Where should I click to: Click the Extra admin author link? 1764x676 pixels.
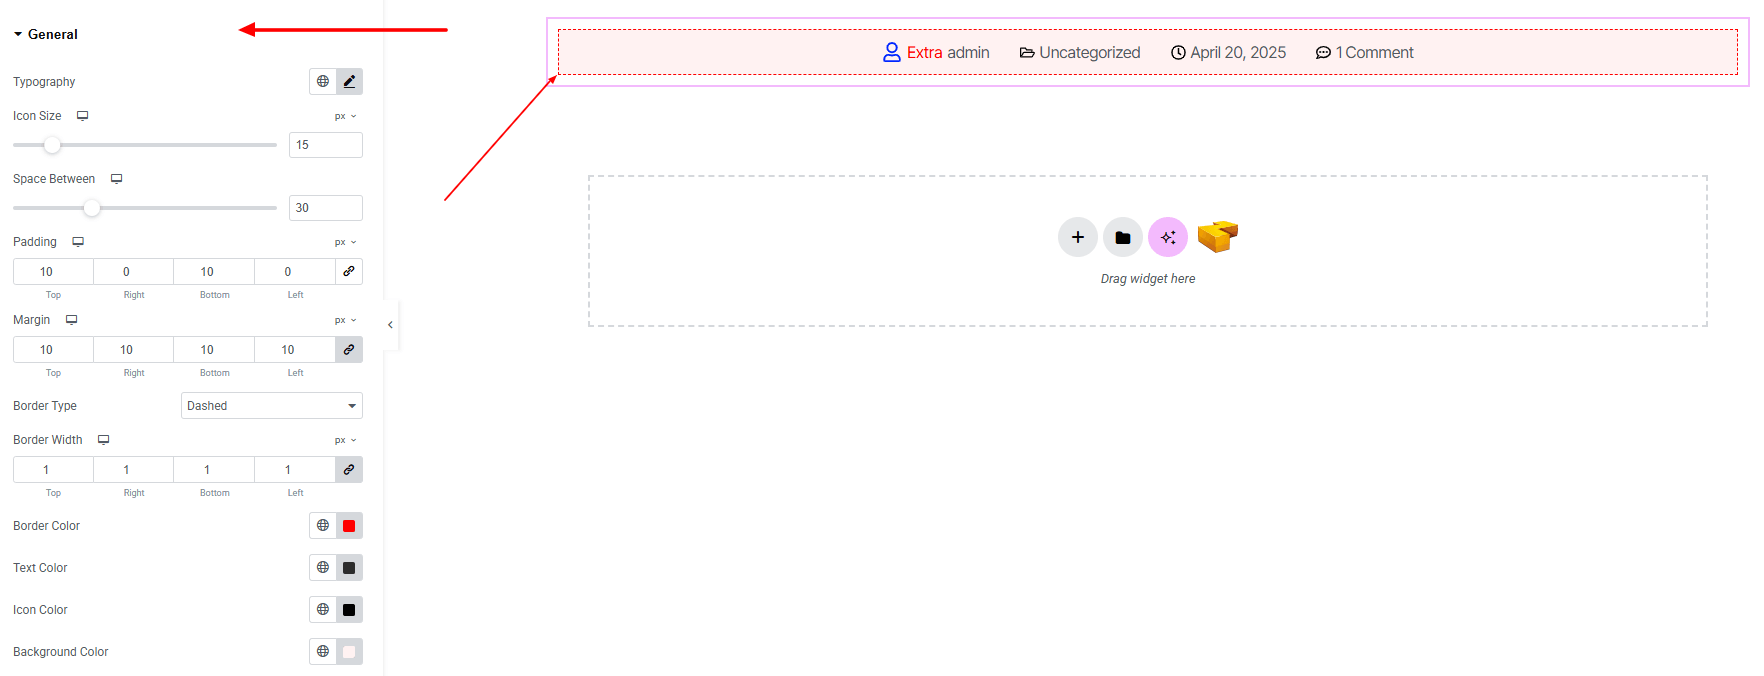(x=947, y=53)
